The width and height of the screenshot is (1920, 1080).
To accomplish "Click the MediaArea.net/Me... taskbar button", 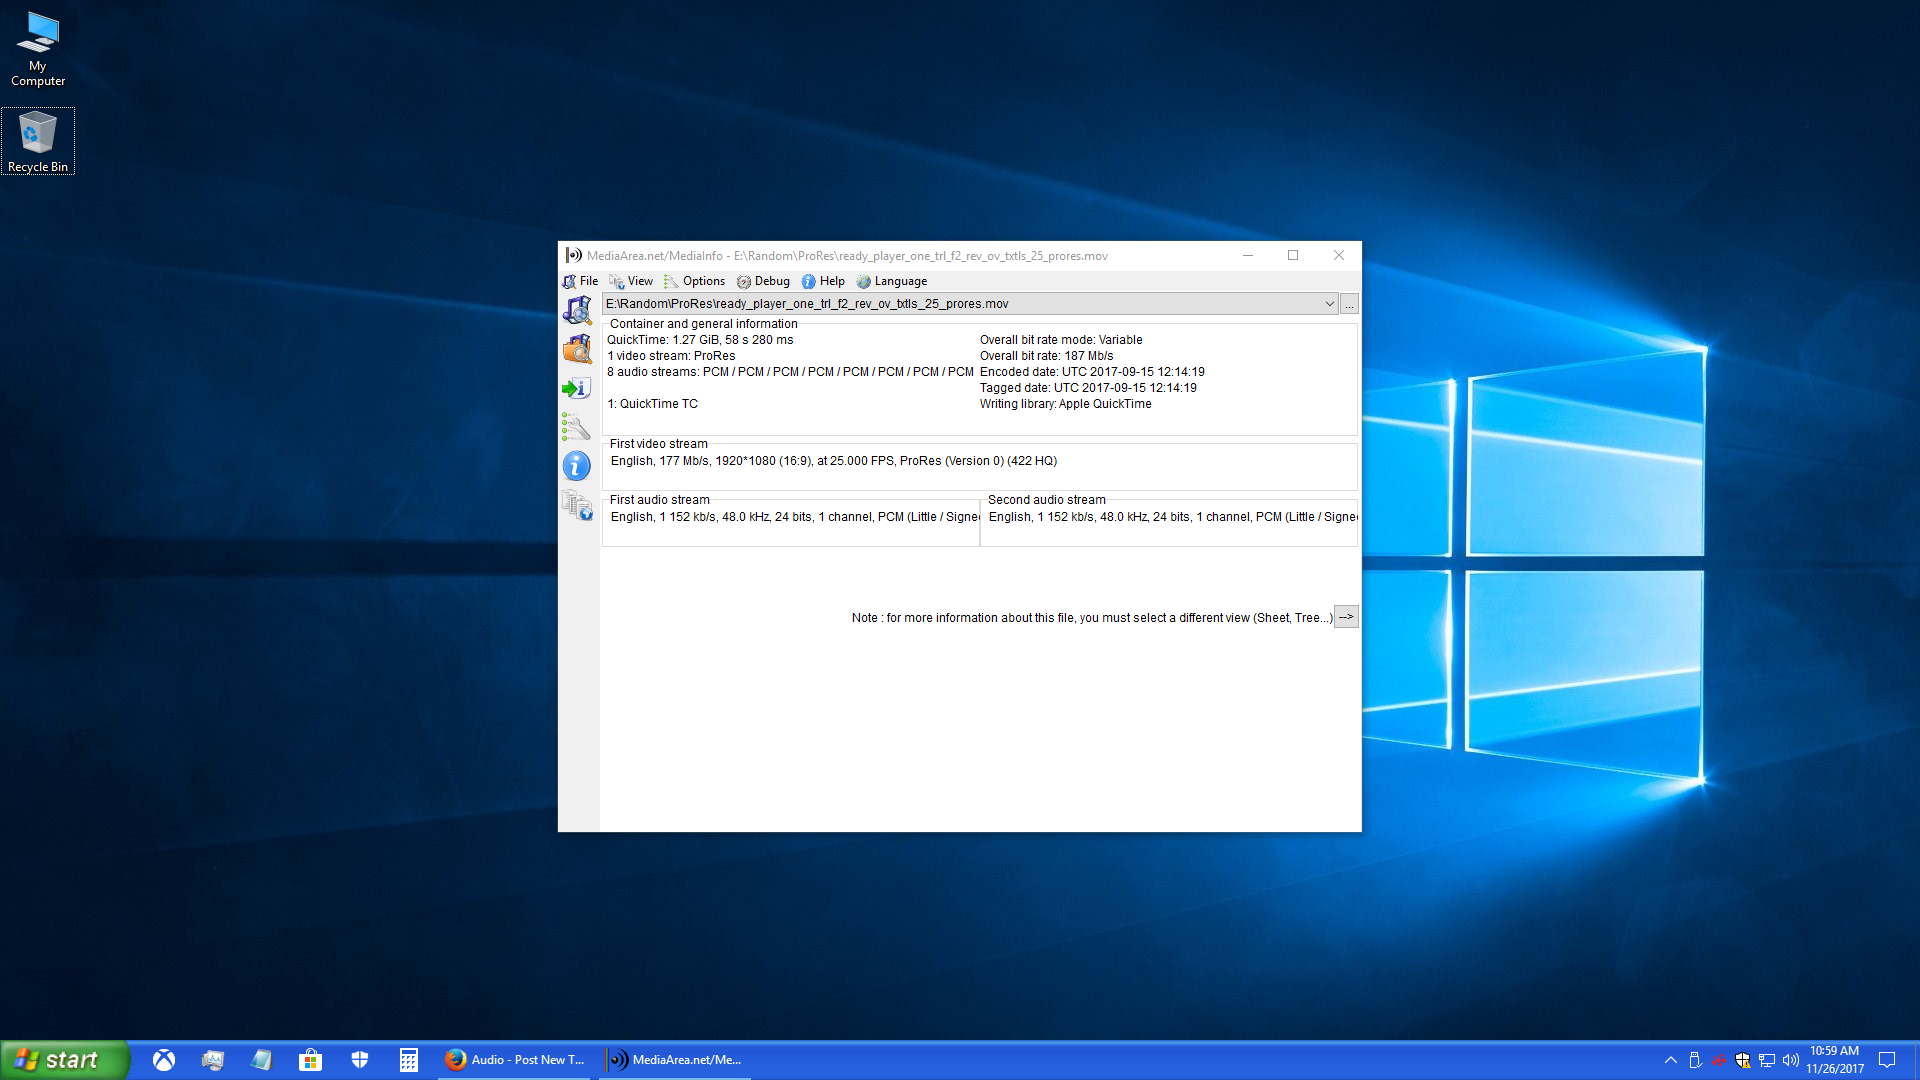I will (676, 1060).
